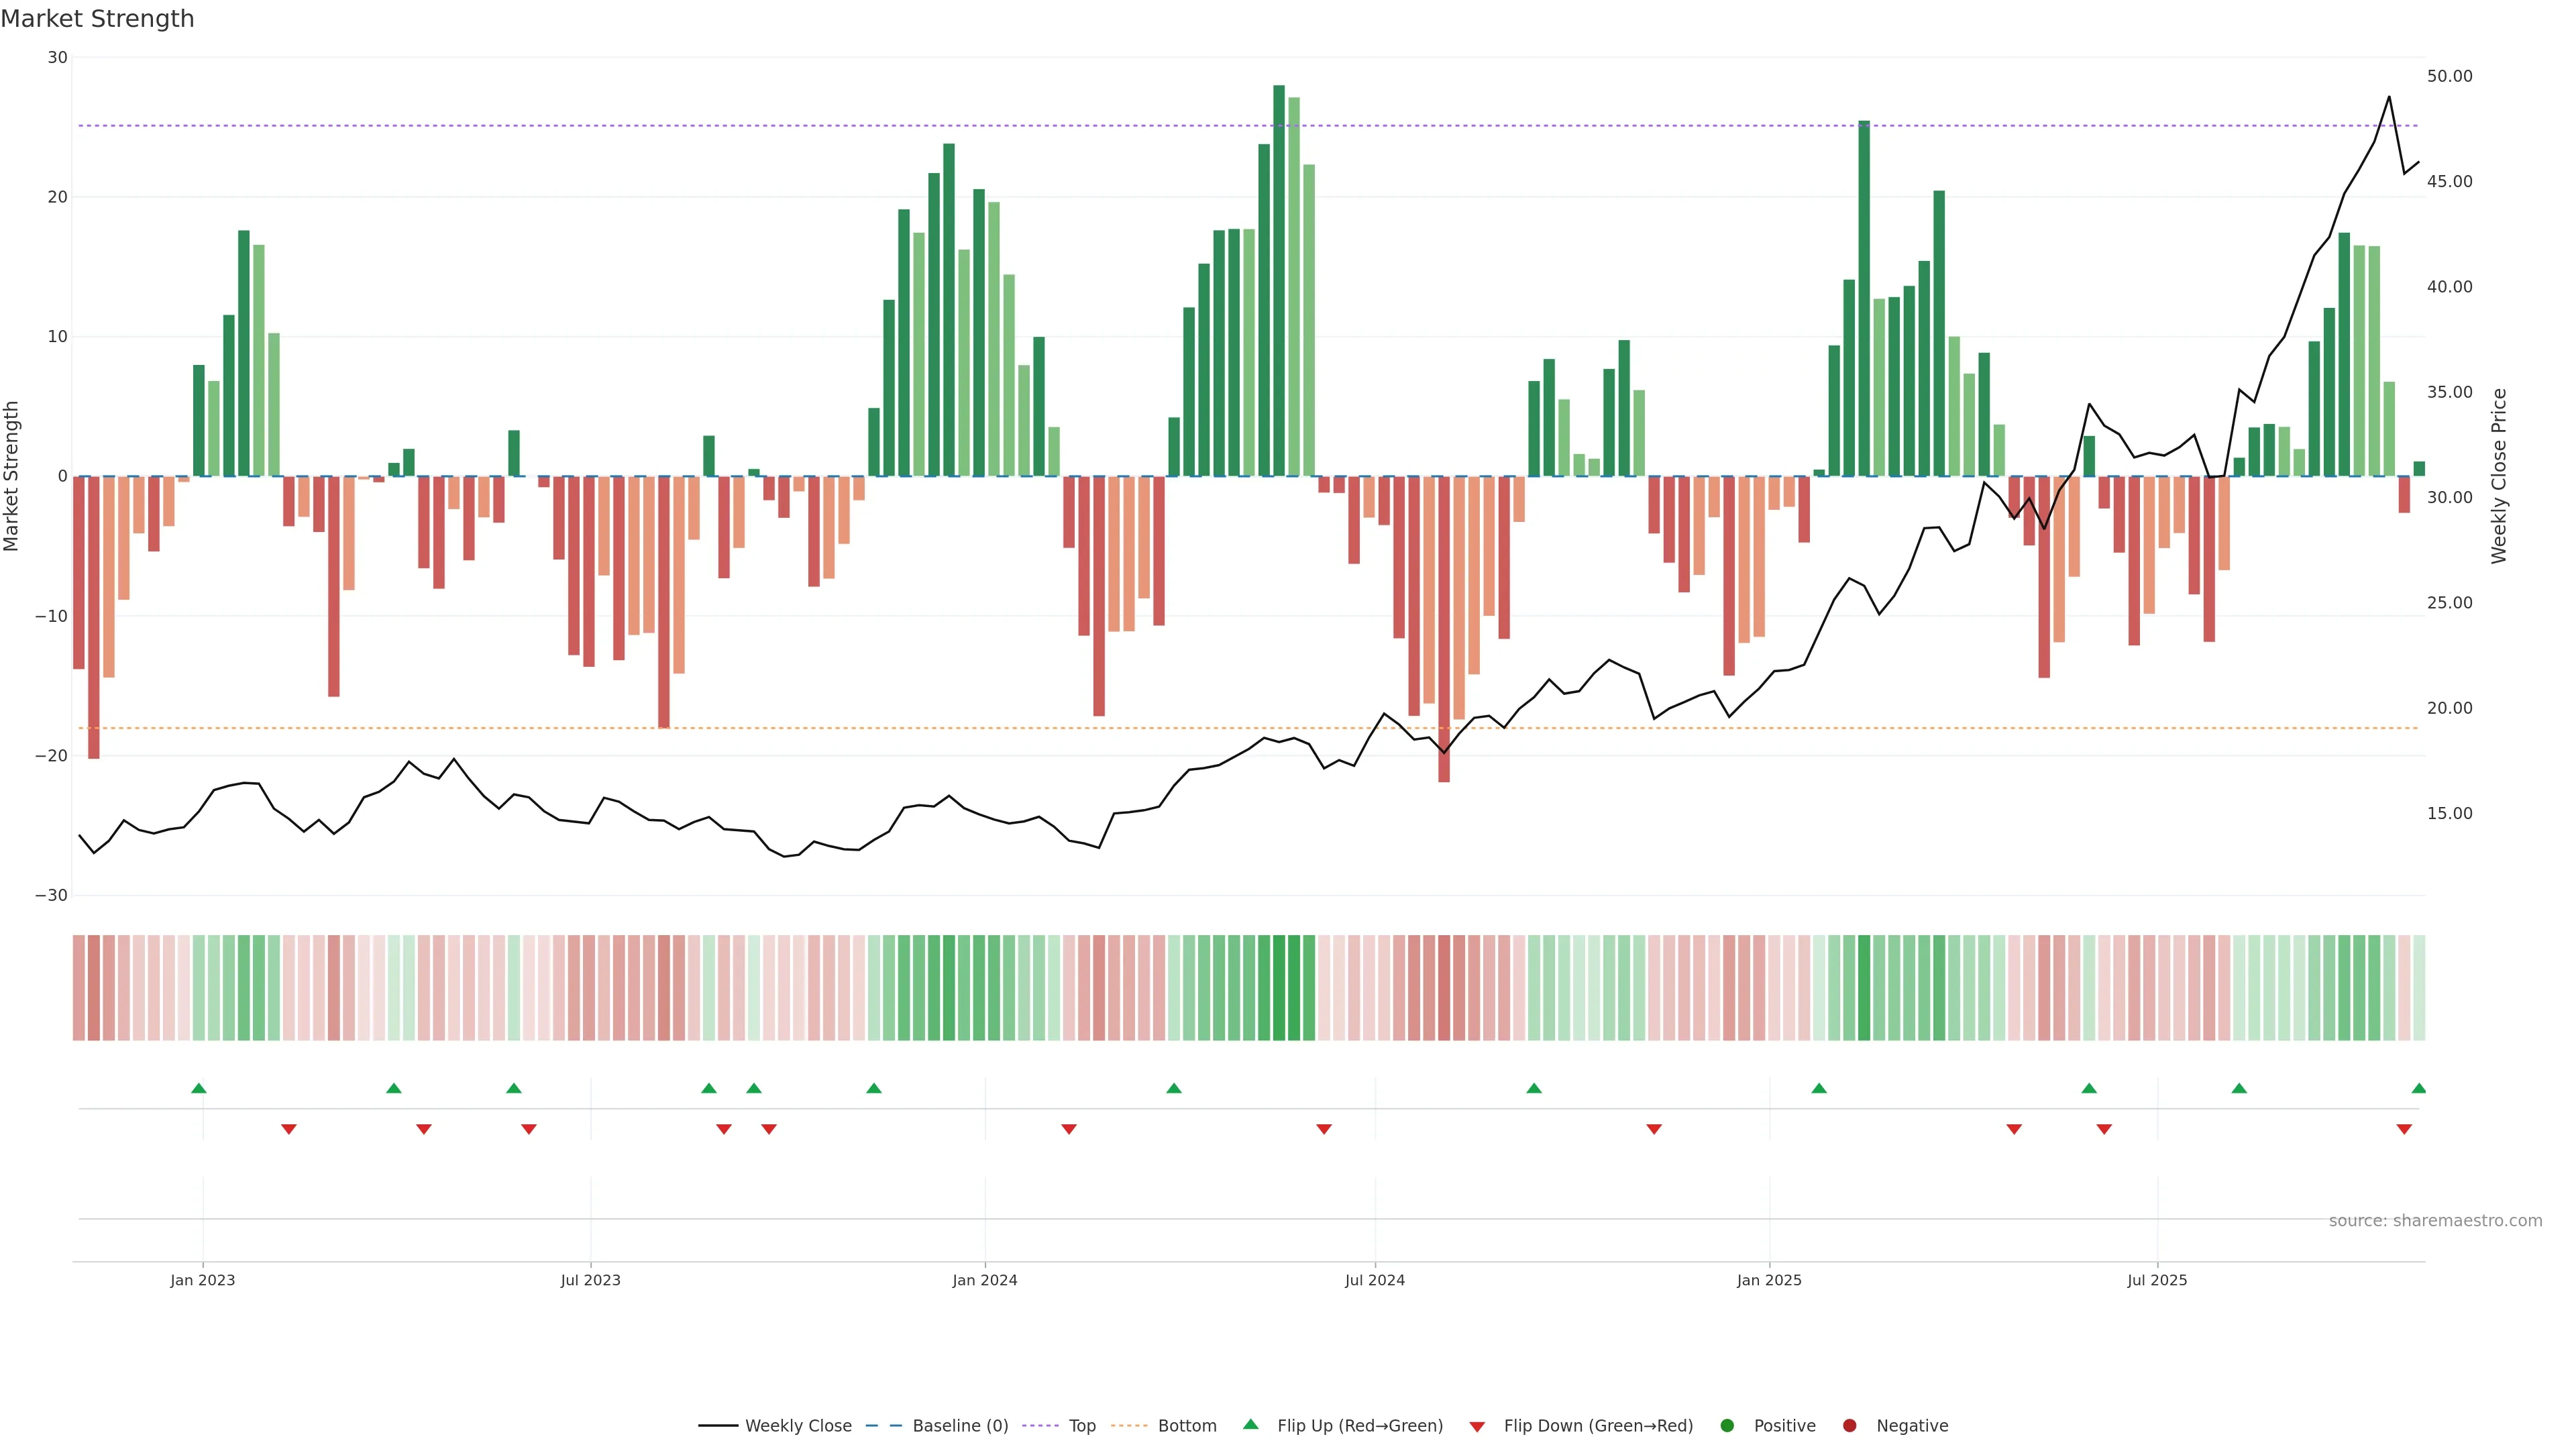This screenshot has height=1449, width=2576.
Task: Click last green flip-up triangle at far right
Action: 2418,1088
